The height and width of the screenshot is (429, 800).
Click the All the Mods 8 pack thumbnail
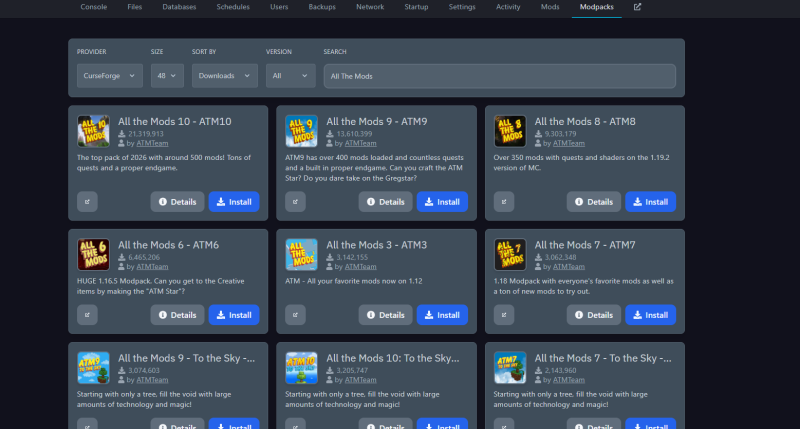[x=510, y=131]
